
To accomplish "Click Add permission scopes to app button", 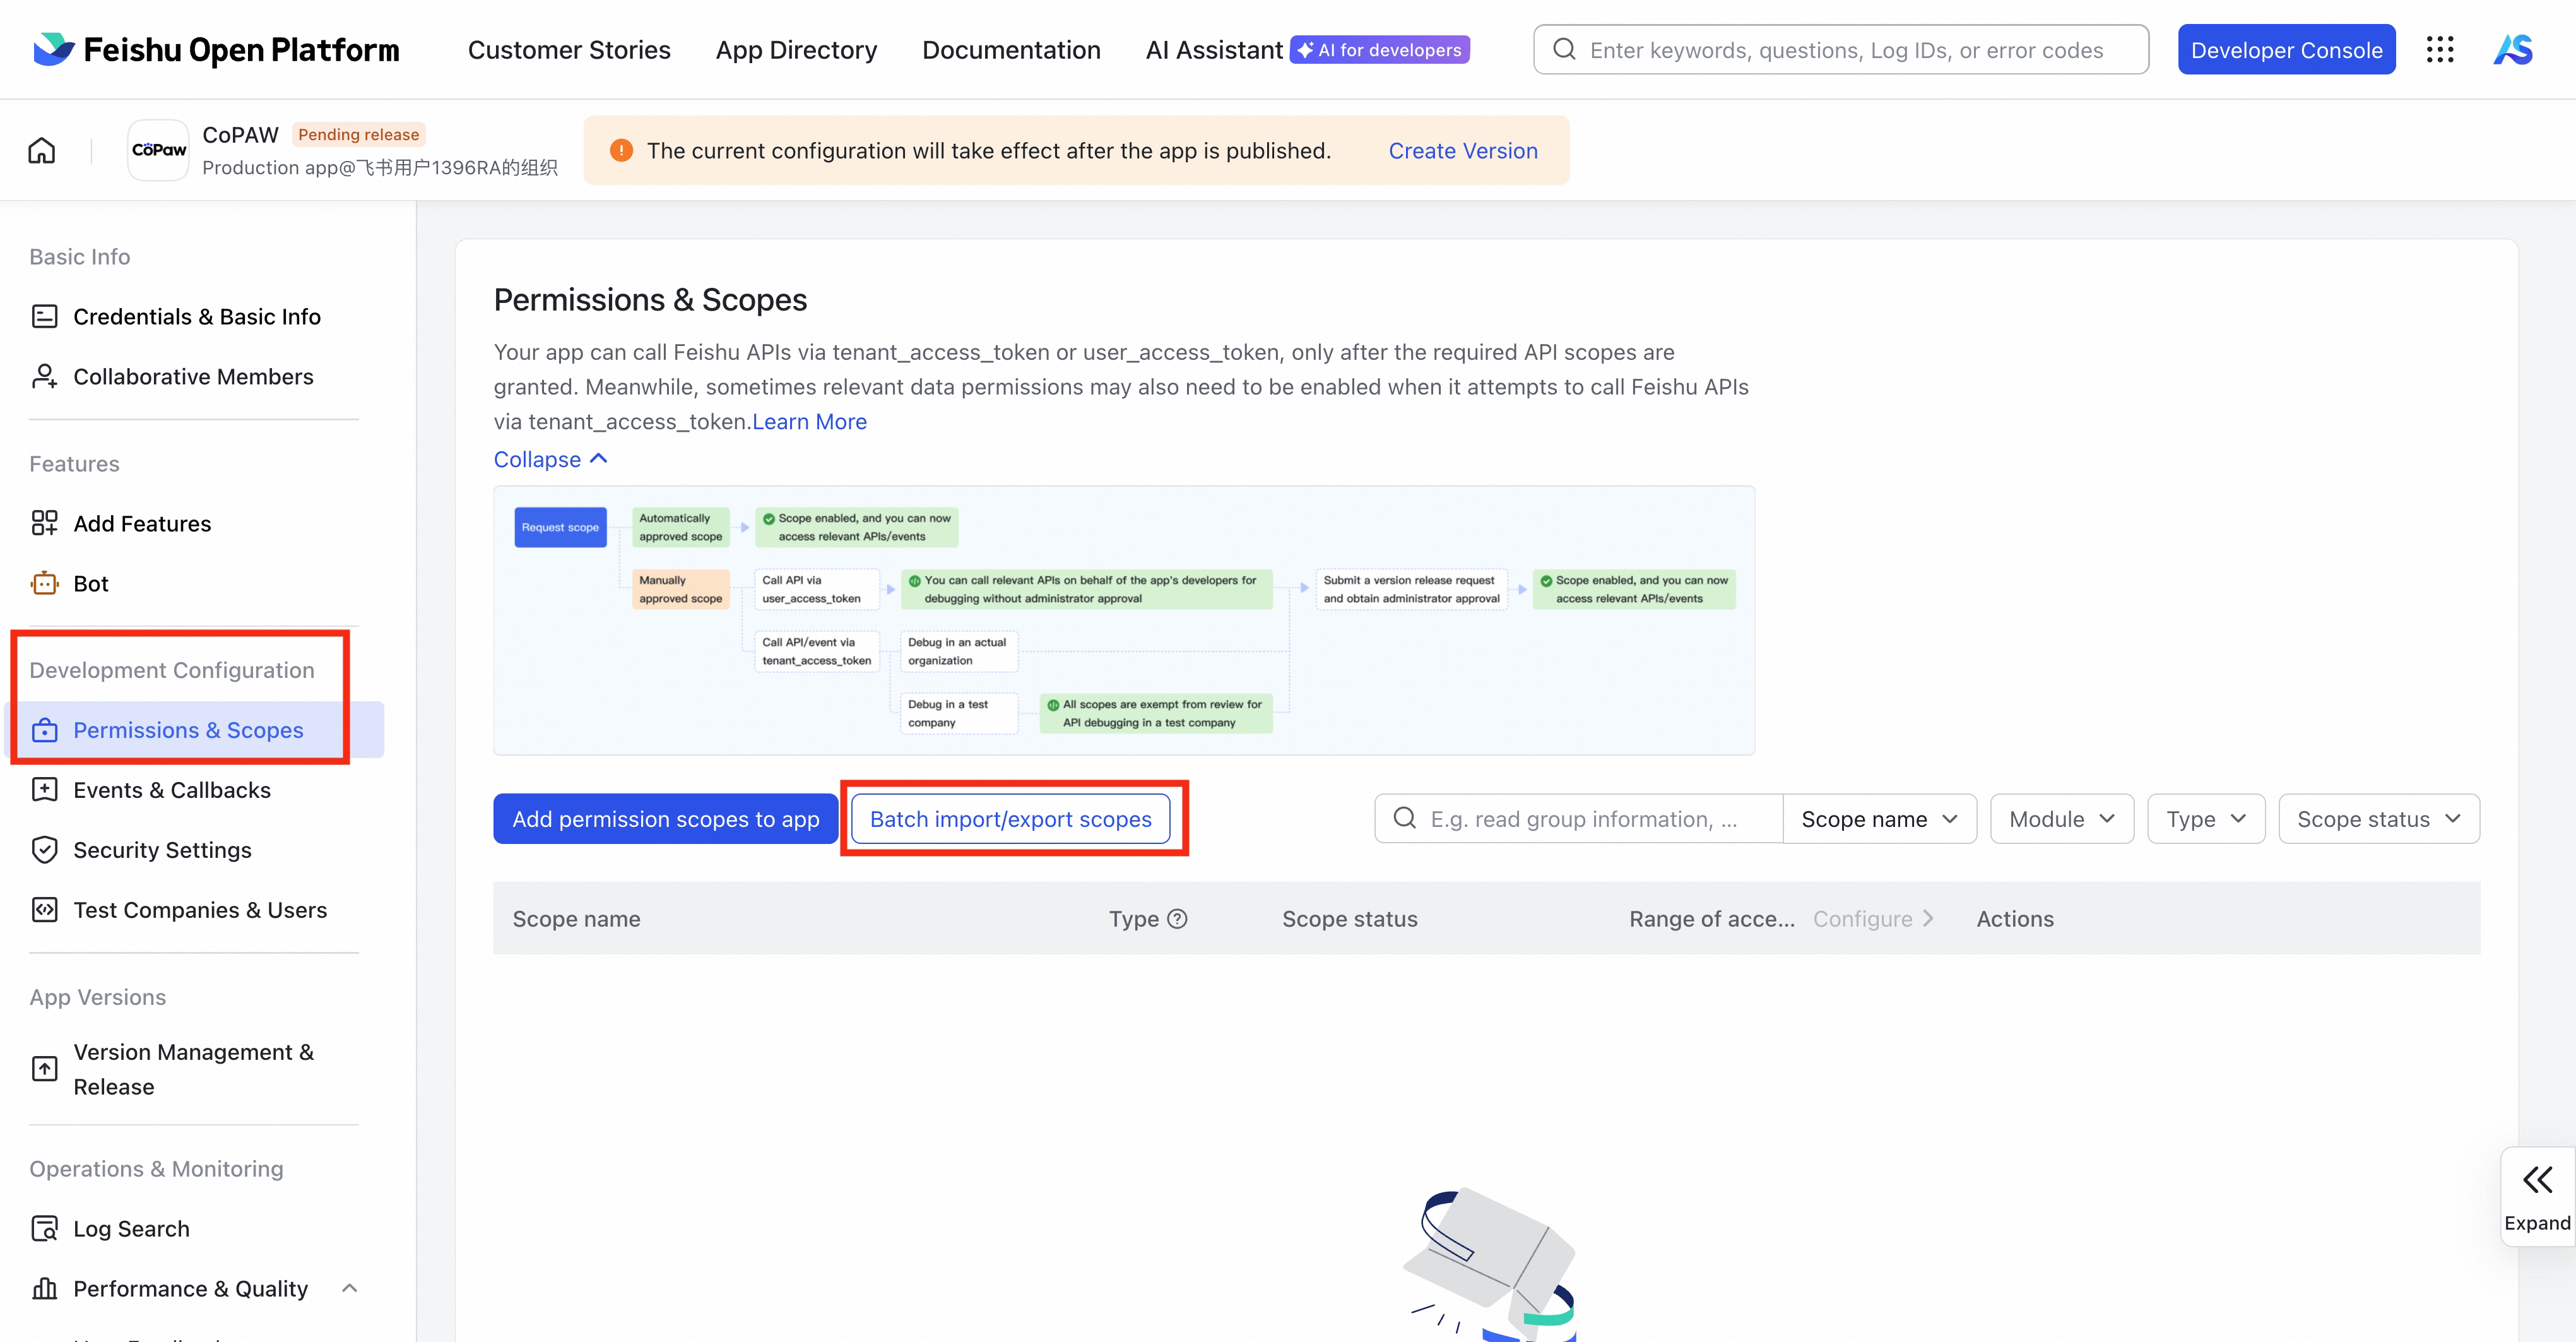I will (x=665, y=819).
